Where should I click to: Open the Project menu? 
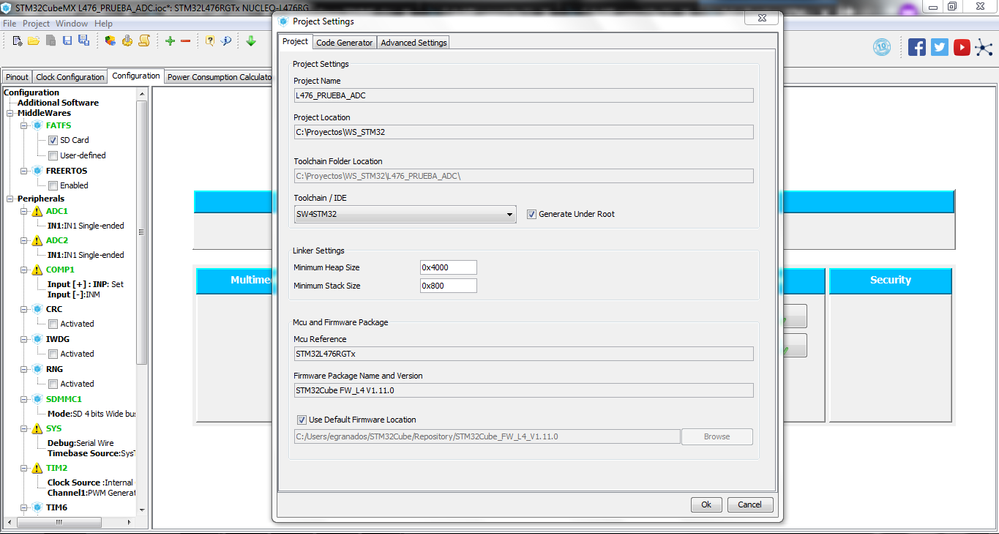tap(36, 24)
